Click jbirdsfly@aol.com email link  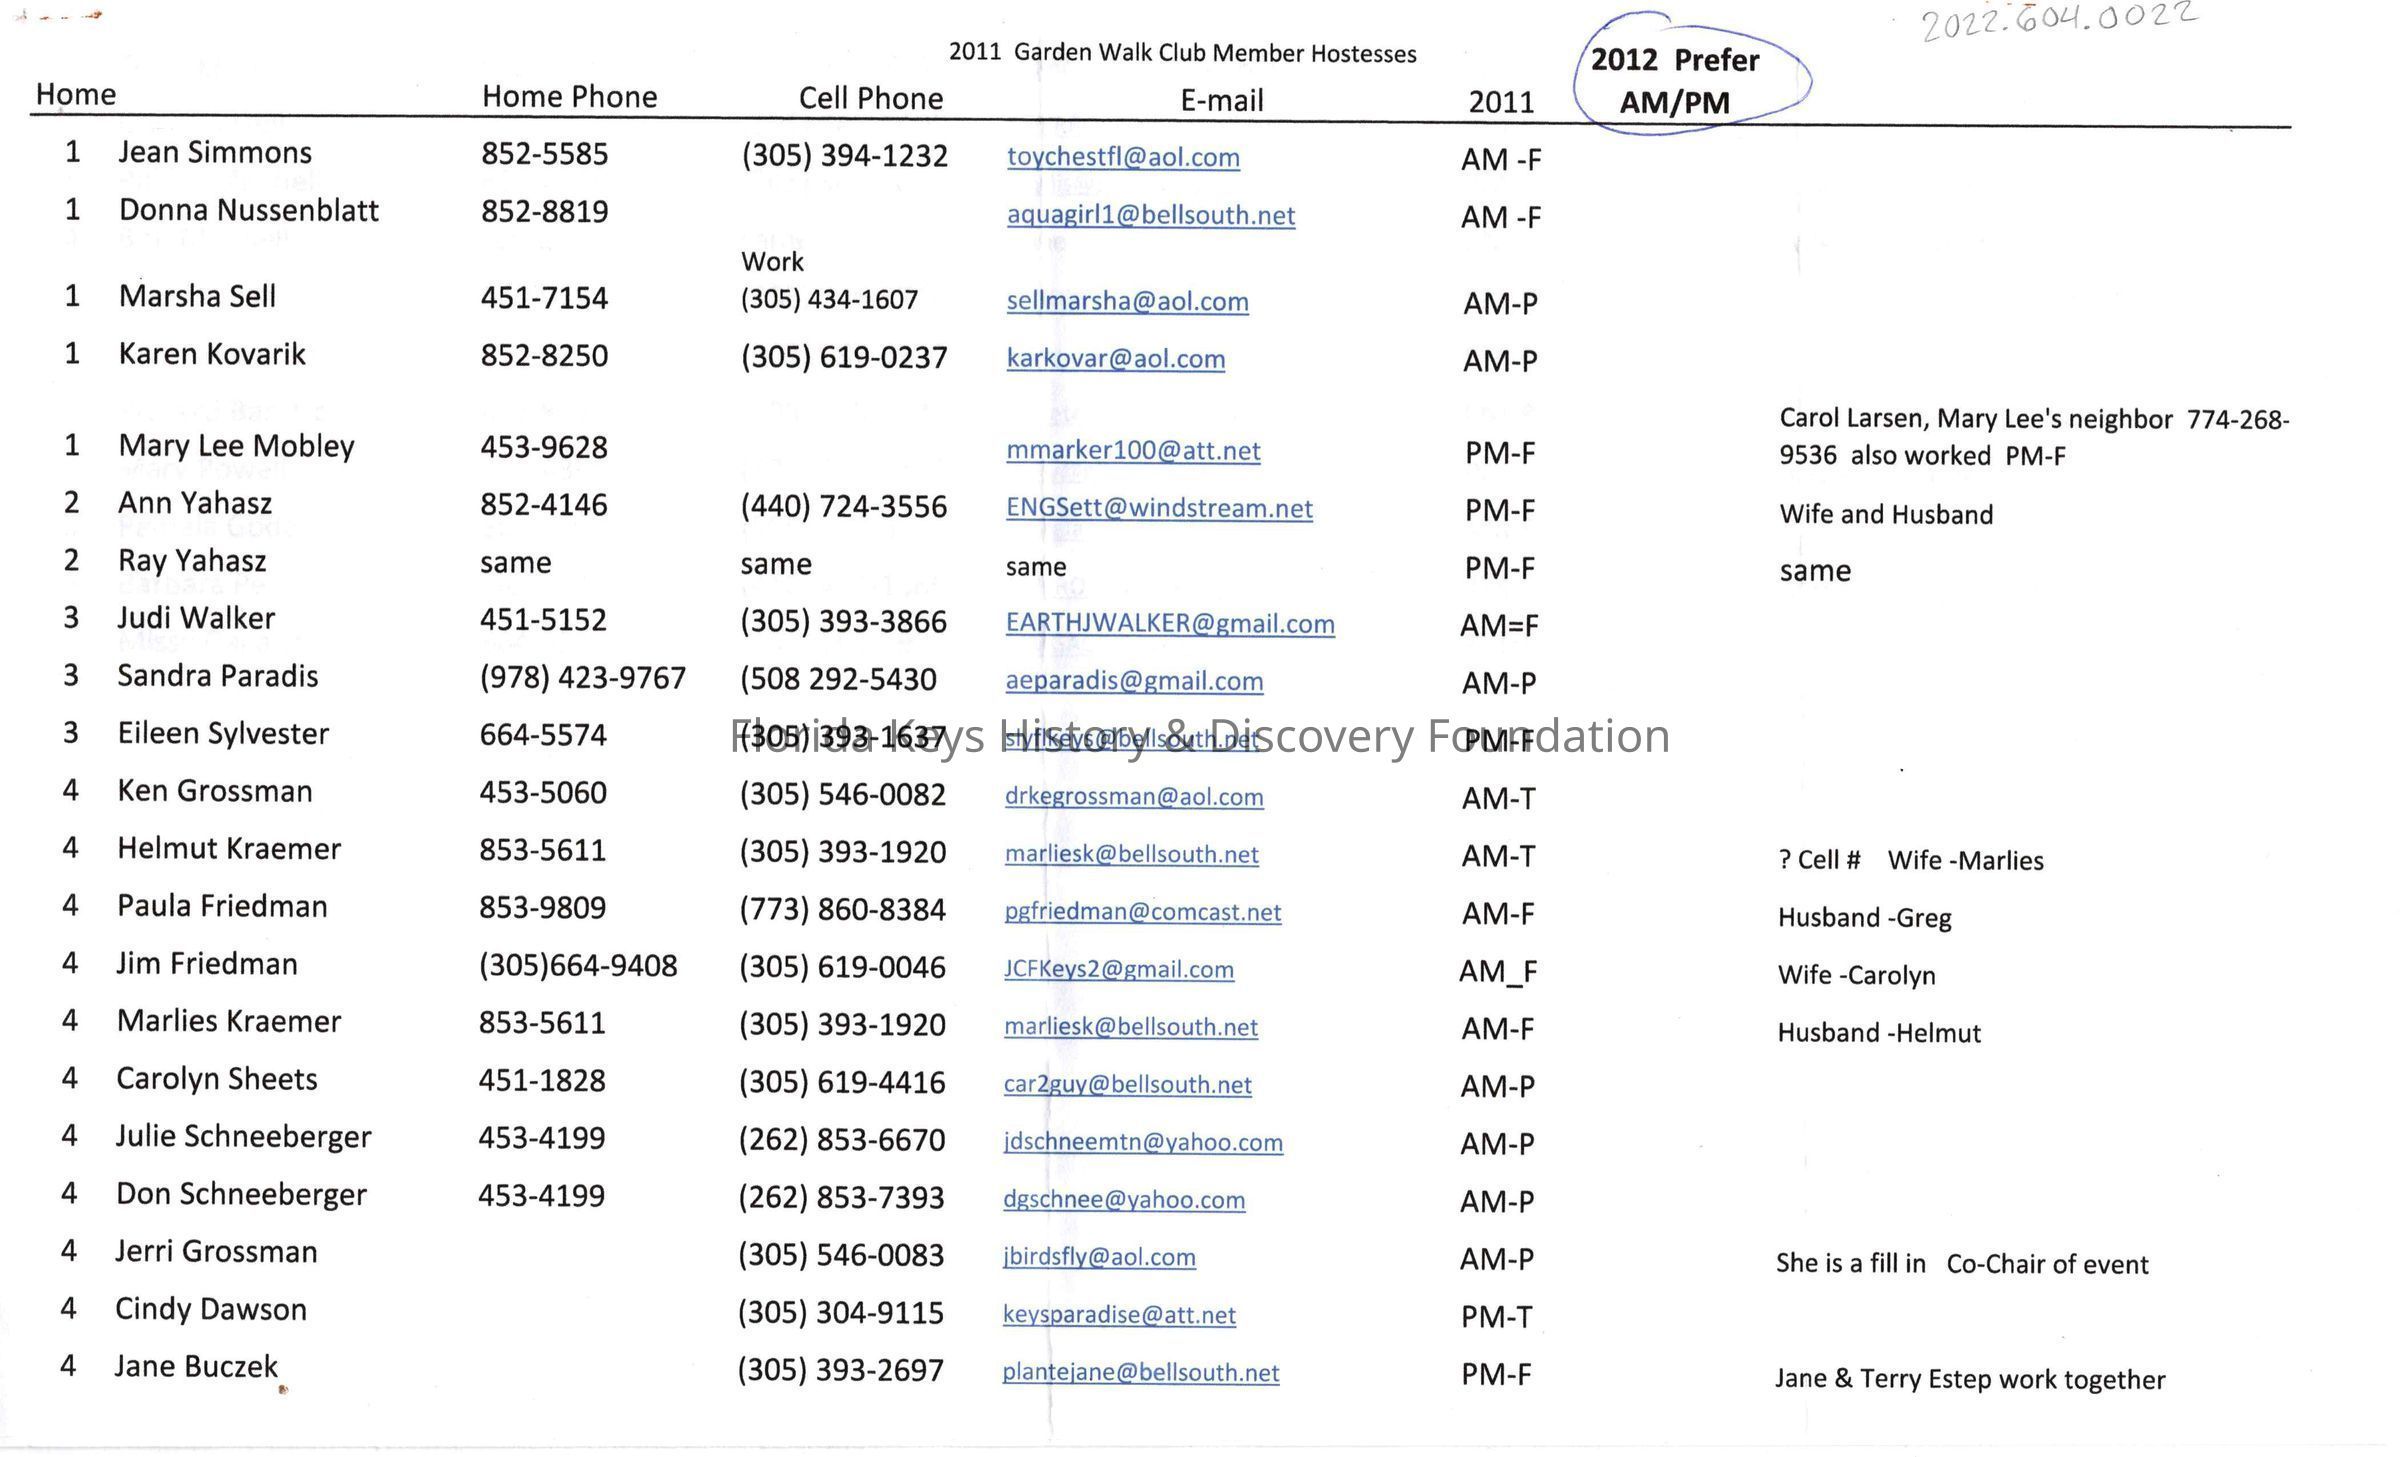[1099, 1257]
